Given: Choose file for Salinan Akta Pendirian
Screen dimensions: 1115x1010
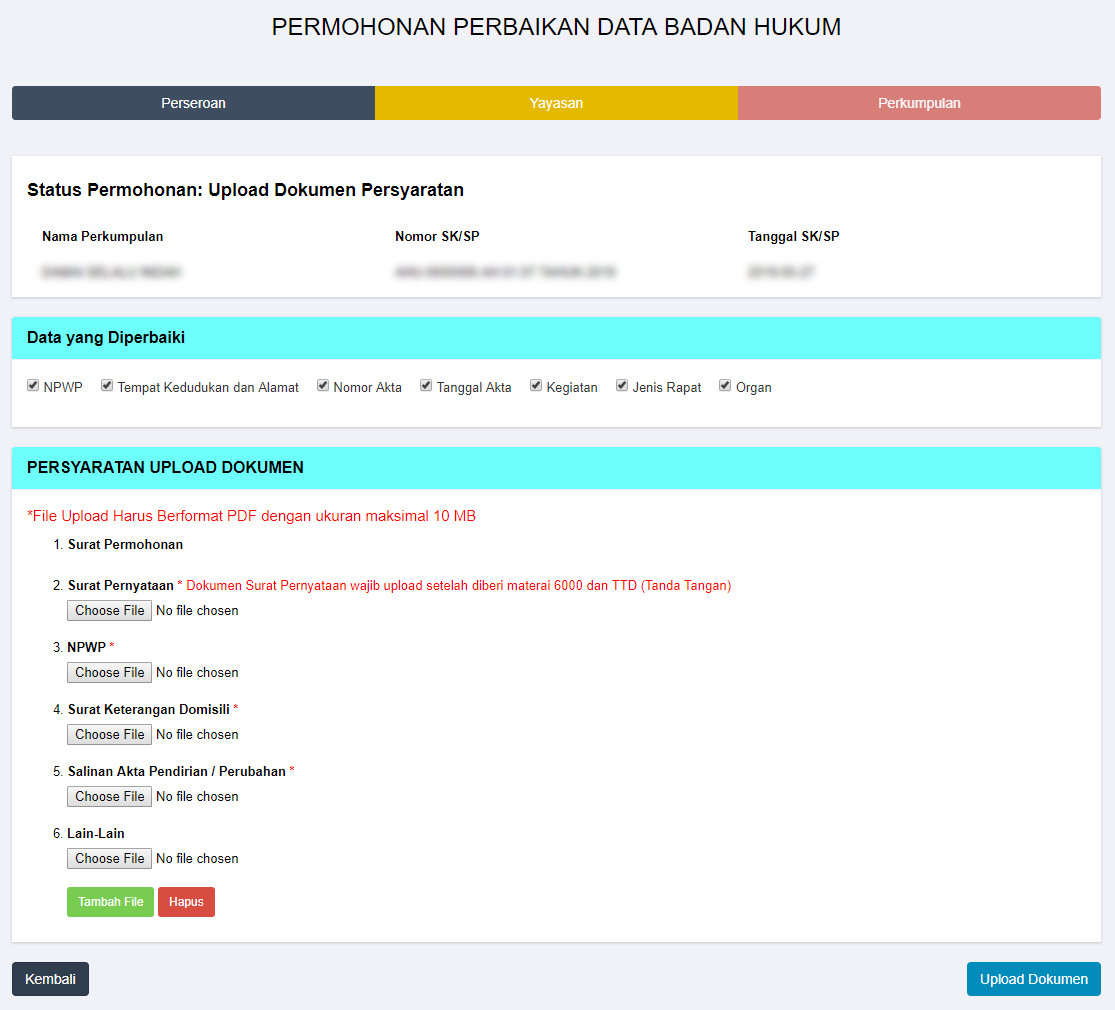Looking at the screenshot, I should coord(110,796).
